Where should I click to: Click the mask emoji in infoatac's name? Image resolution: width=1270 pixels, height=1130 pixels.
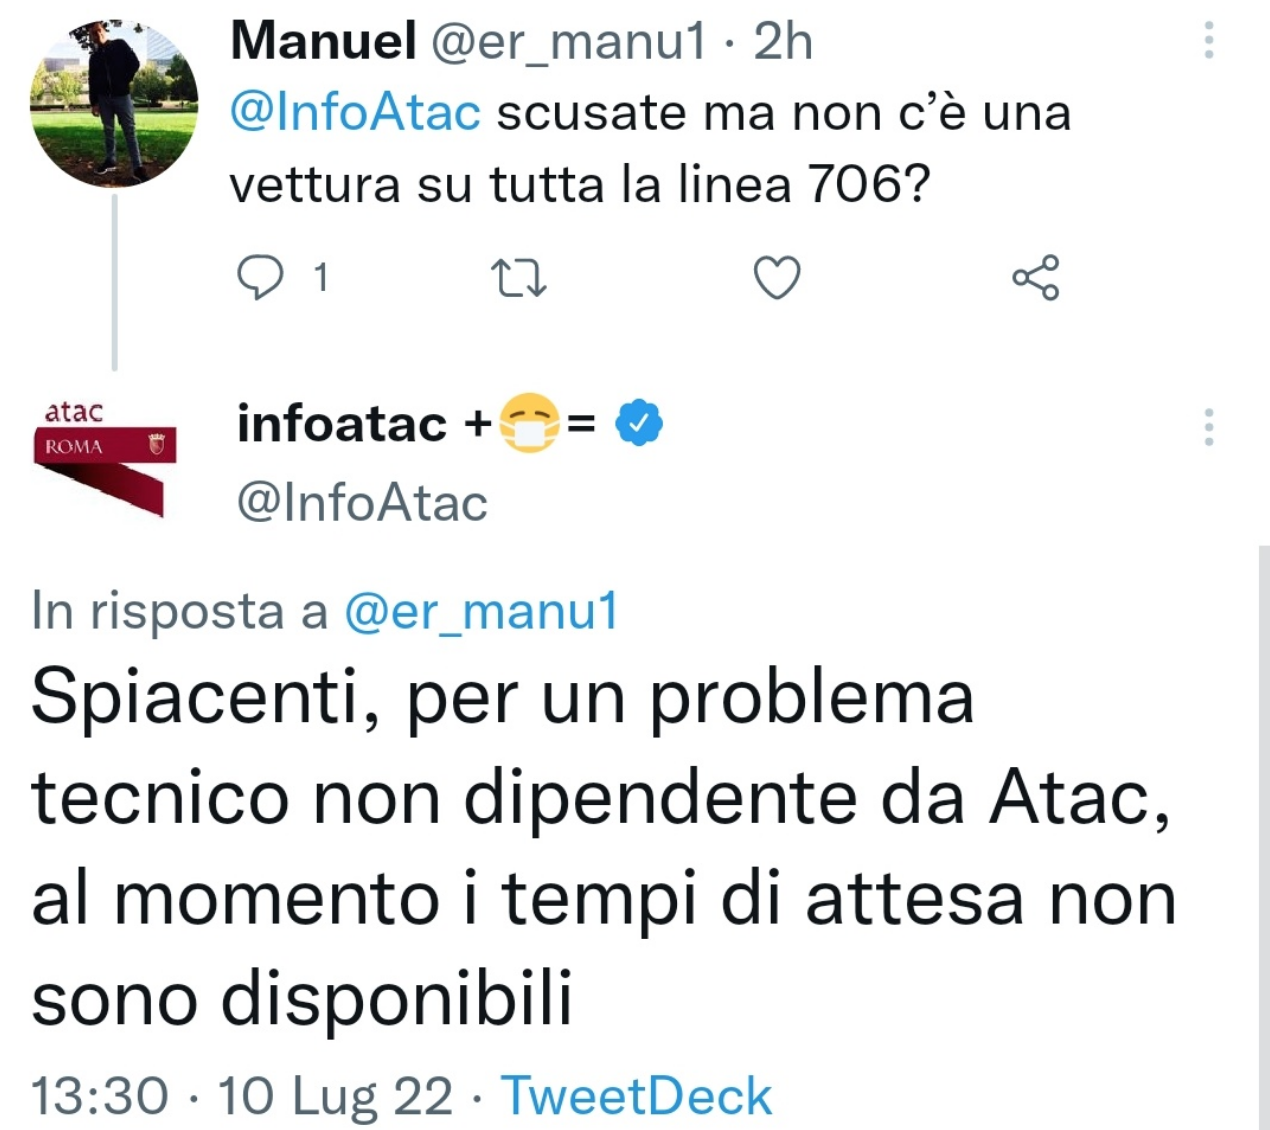tap(529, 424)
